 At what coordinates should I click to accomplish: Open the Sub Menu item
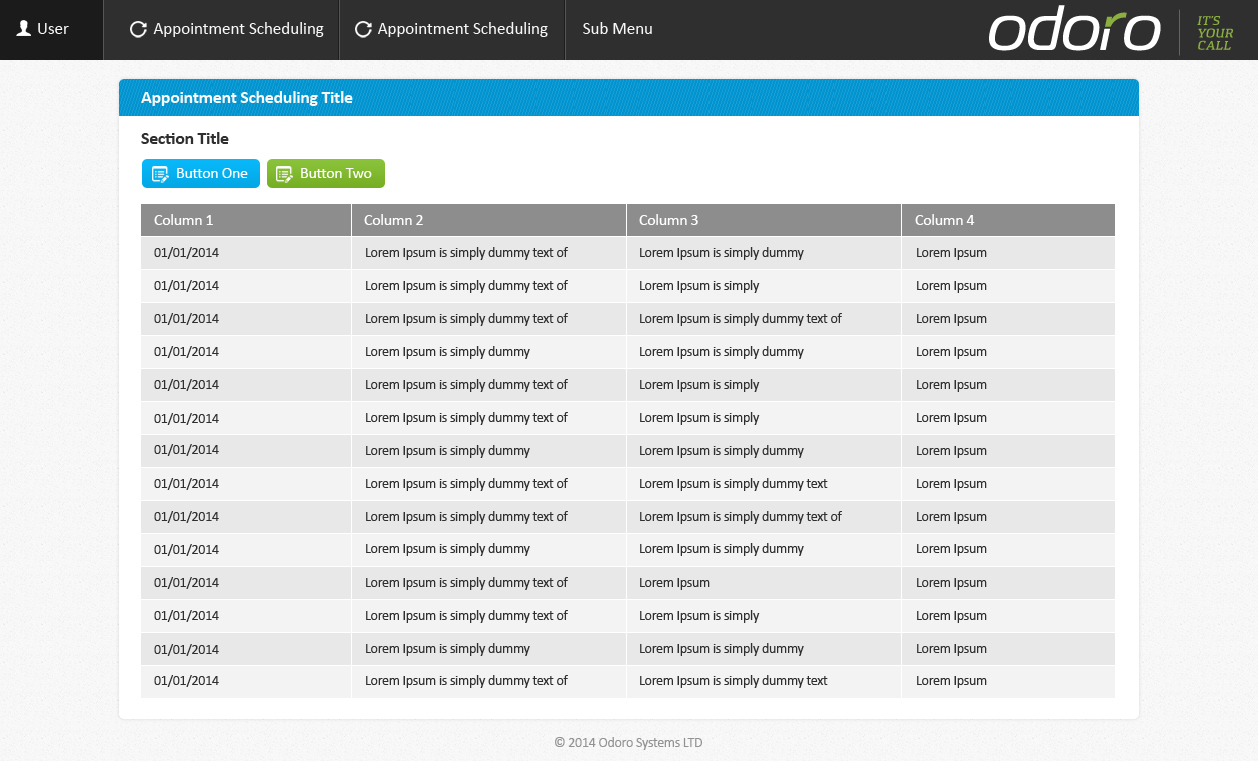click(x=617, y=29)
